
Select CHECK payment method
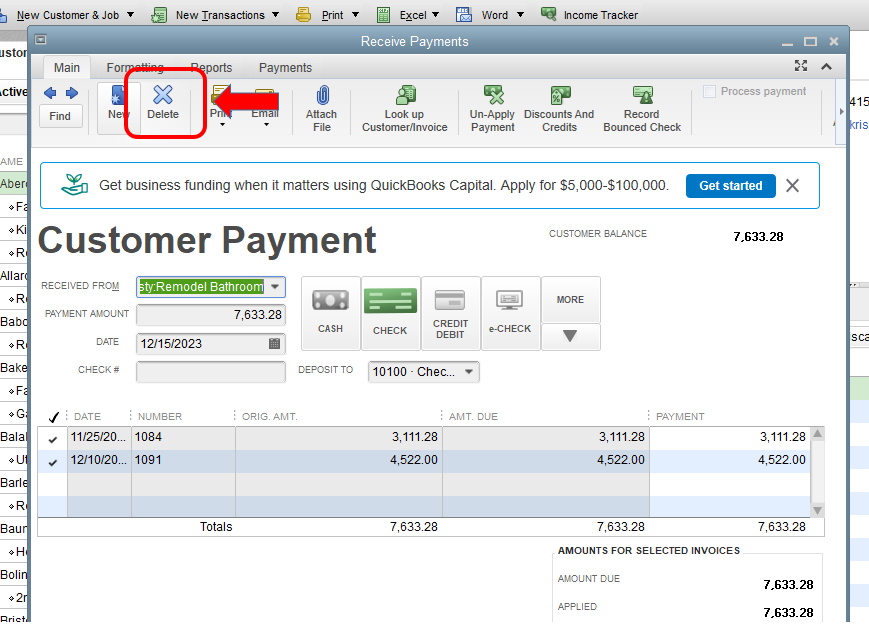[390, 313]
